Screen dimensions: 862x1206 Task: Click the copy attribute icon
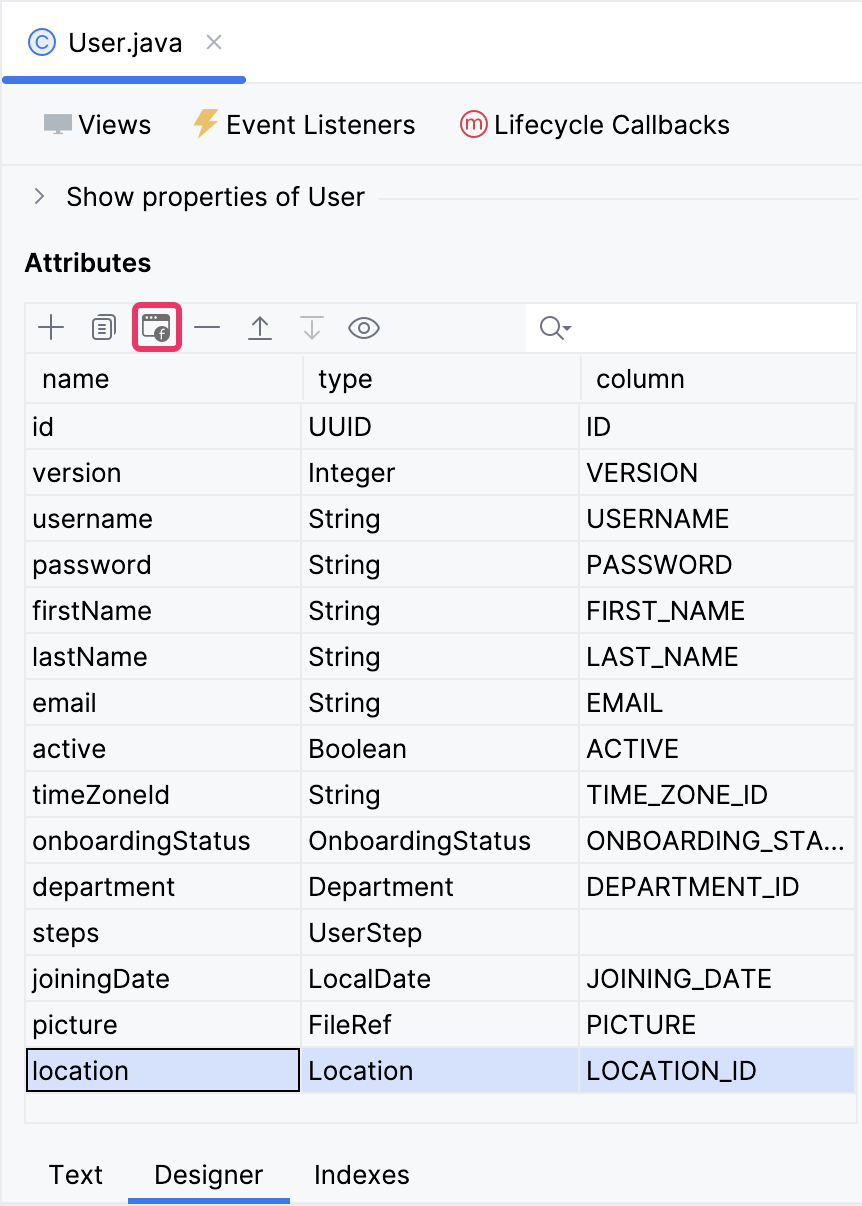tap(103, 328)
